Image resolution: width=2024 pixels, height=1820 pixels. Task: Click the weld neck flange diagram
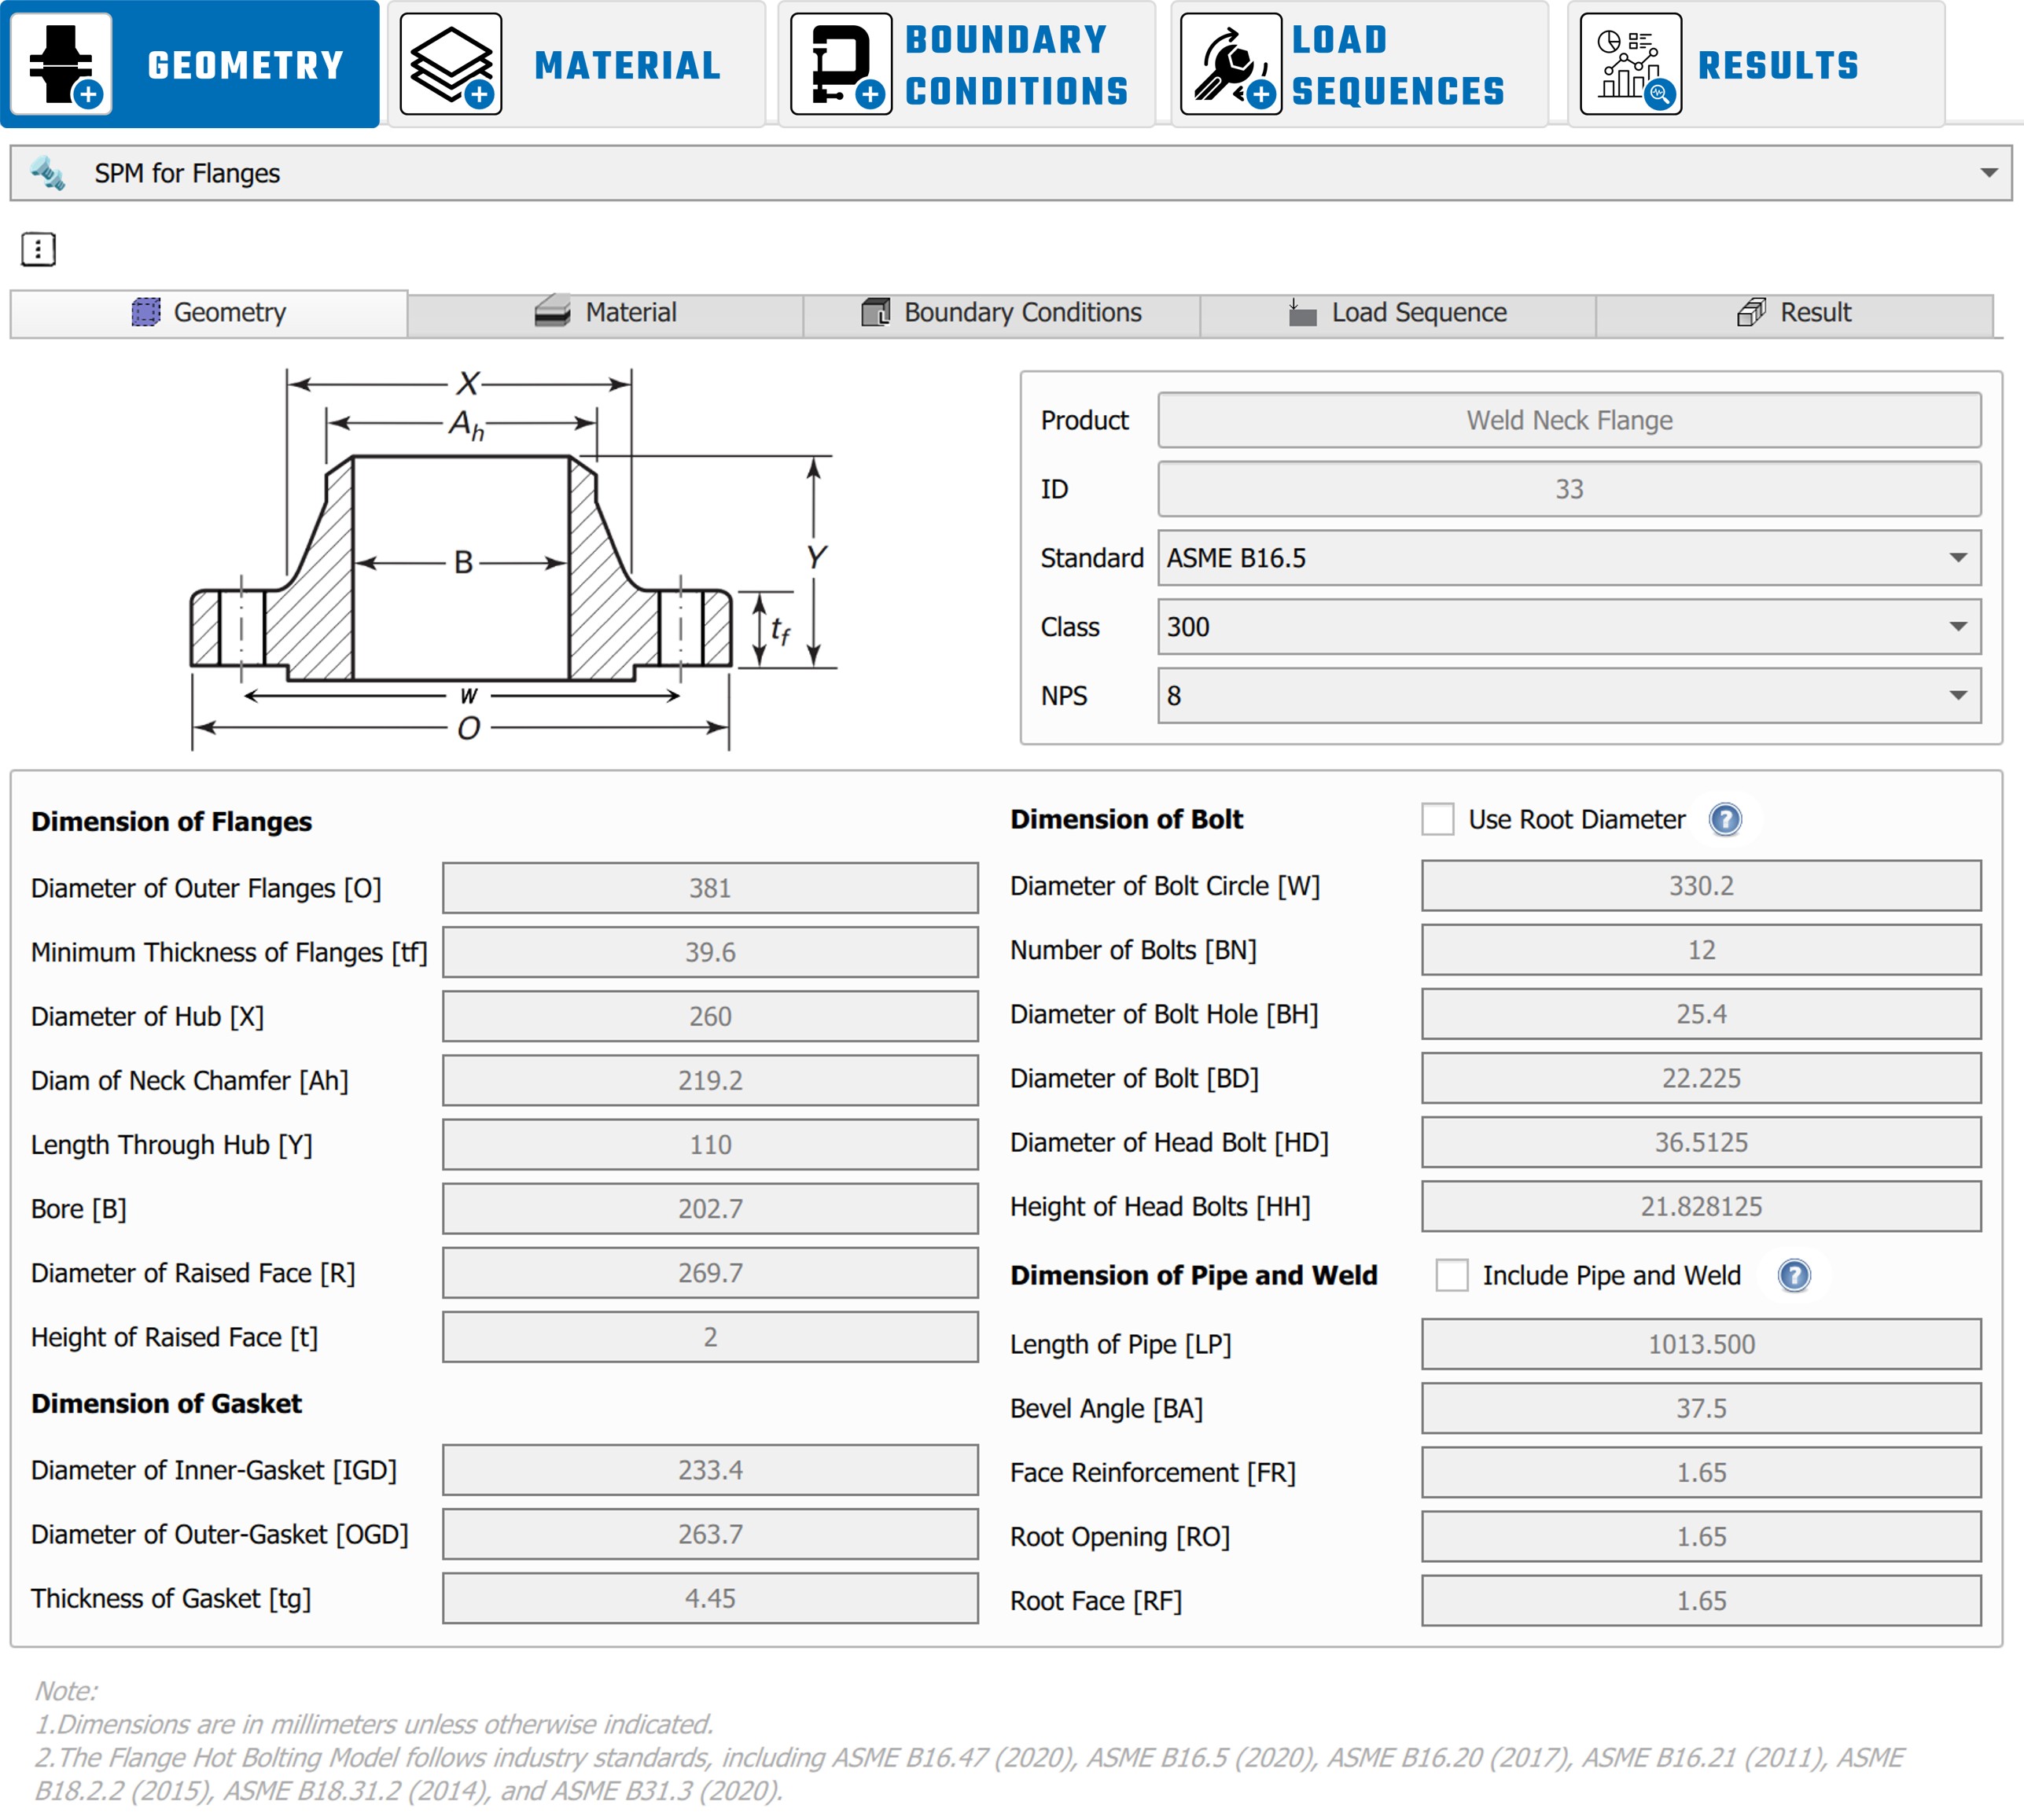(462, 560)
